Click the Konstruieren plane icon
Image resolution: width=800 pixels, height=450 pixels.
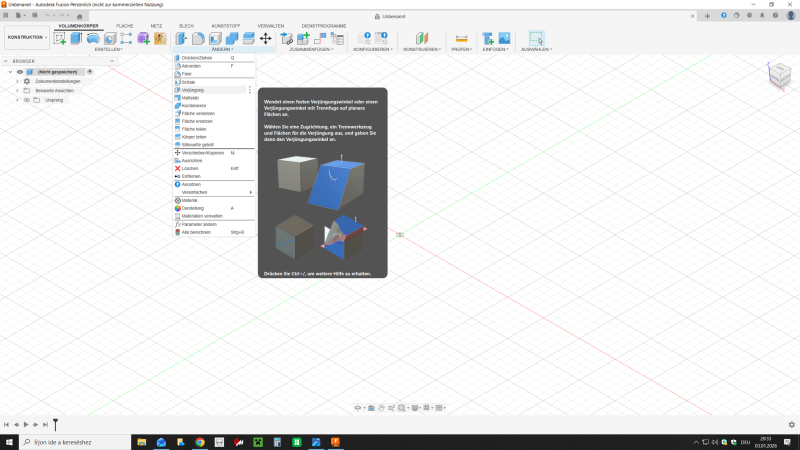[x=422, y=38]
